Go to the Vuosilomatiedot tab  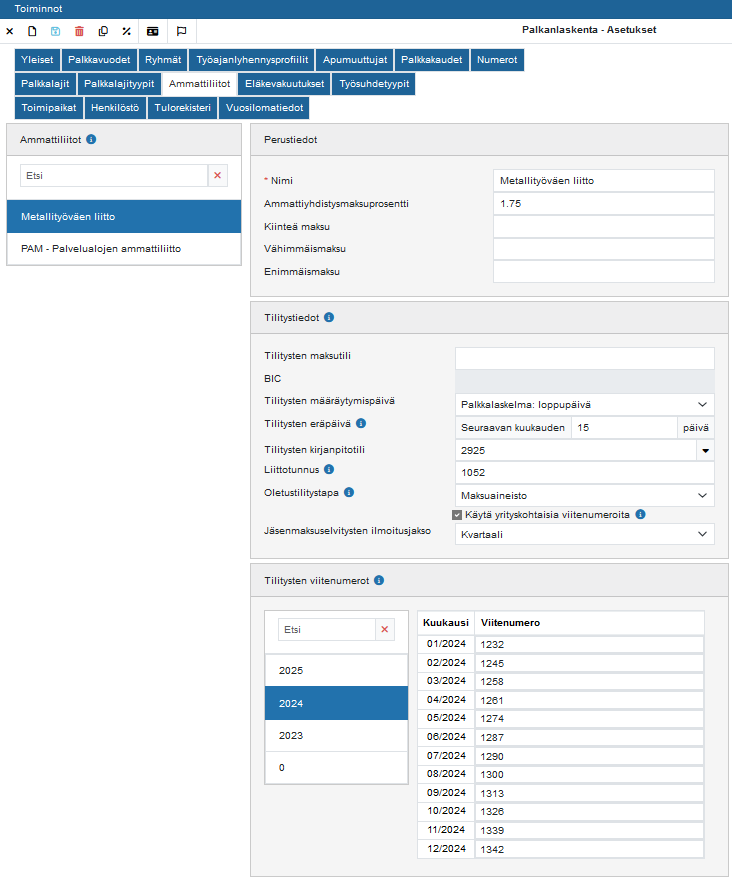click(x=264, y=108)
